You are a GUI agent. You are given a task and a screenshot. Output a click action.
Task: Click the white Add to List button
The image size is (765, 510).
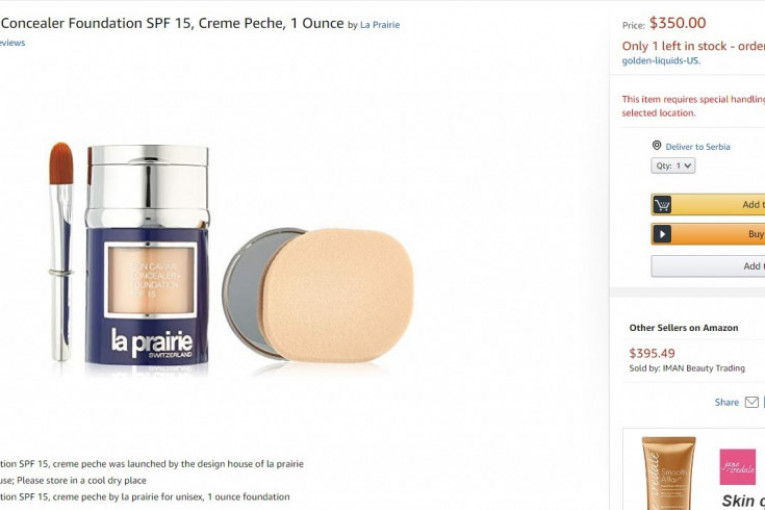(710, 266)
